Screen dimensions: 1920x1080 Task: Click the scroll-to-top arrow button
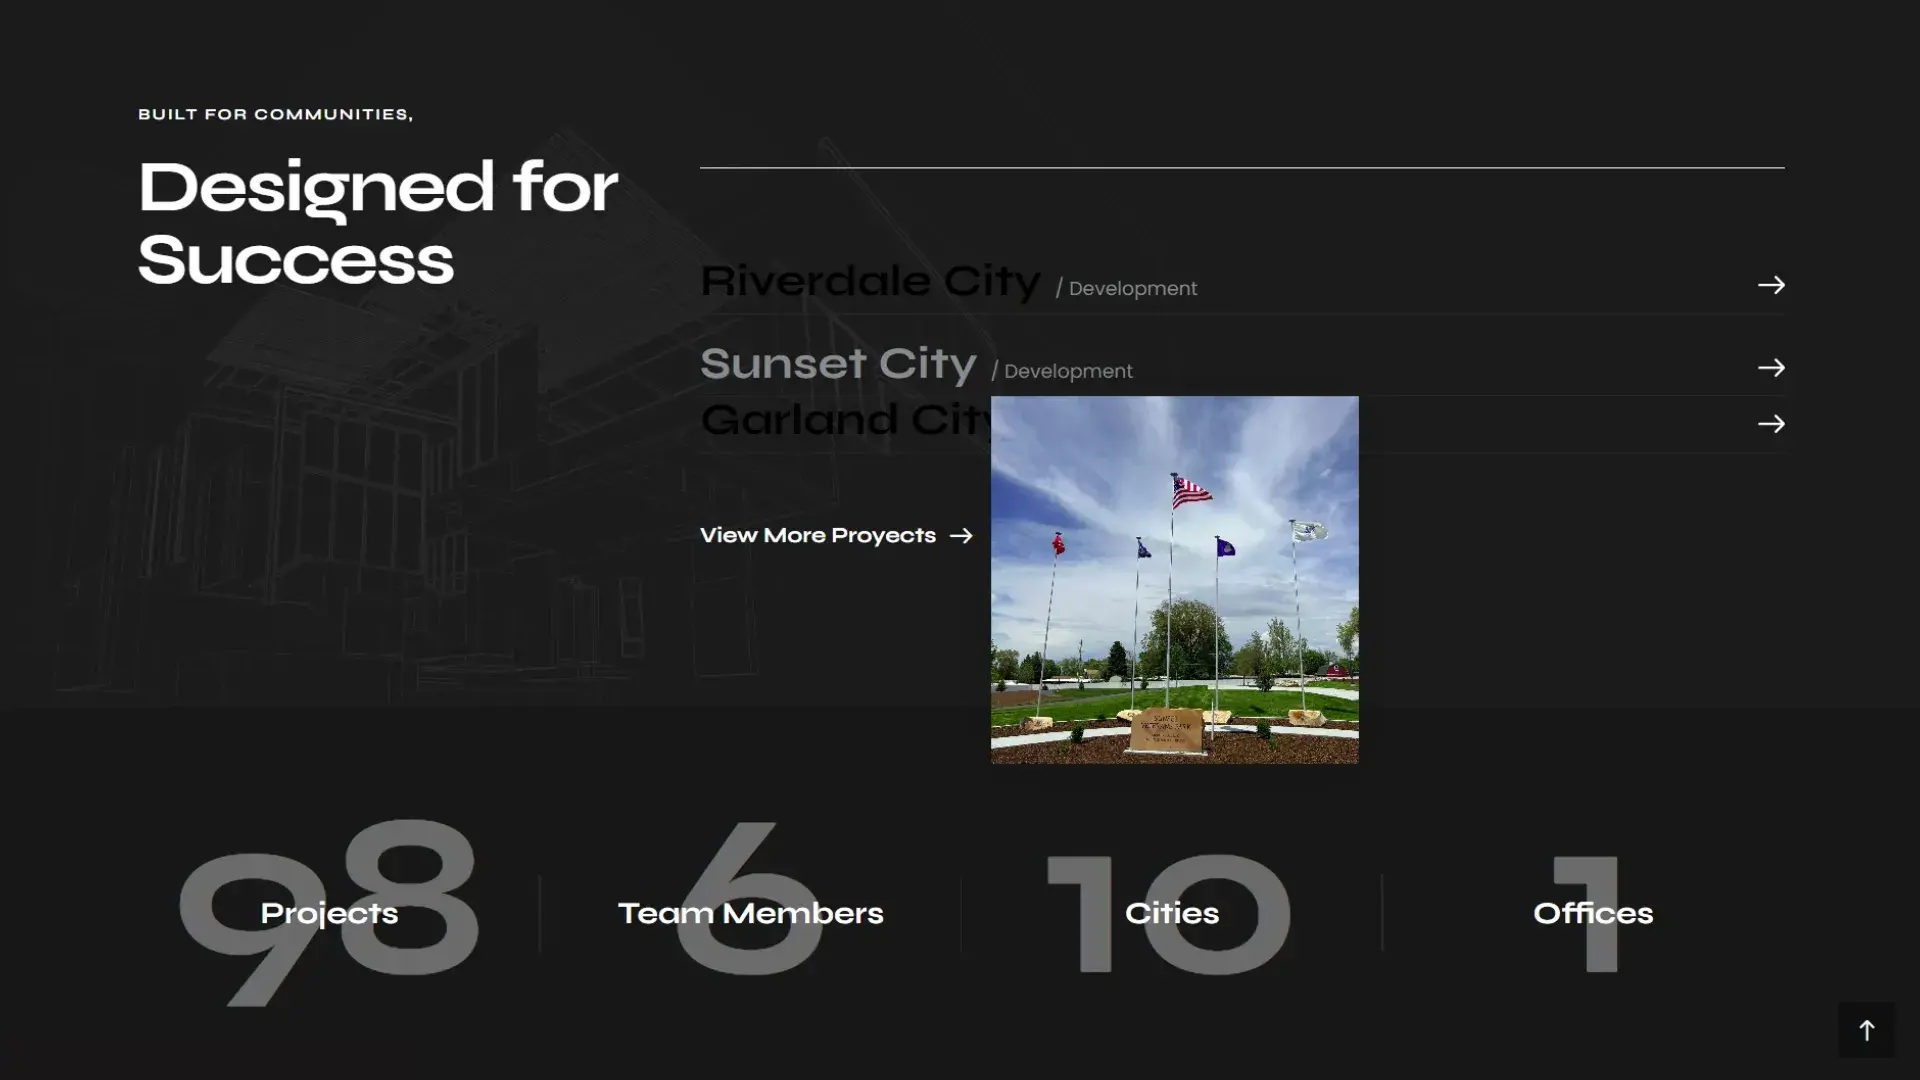tap(1866, 1030)
